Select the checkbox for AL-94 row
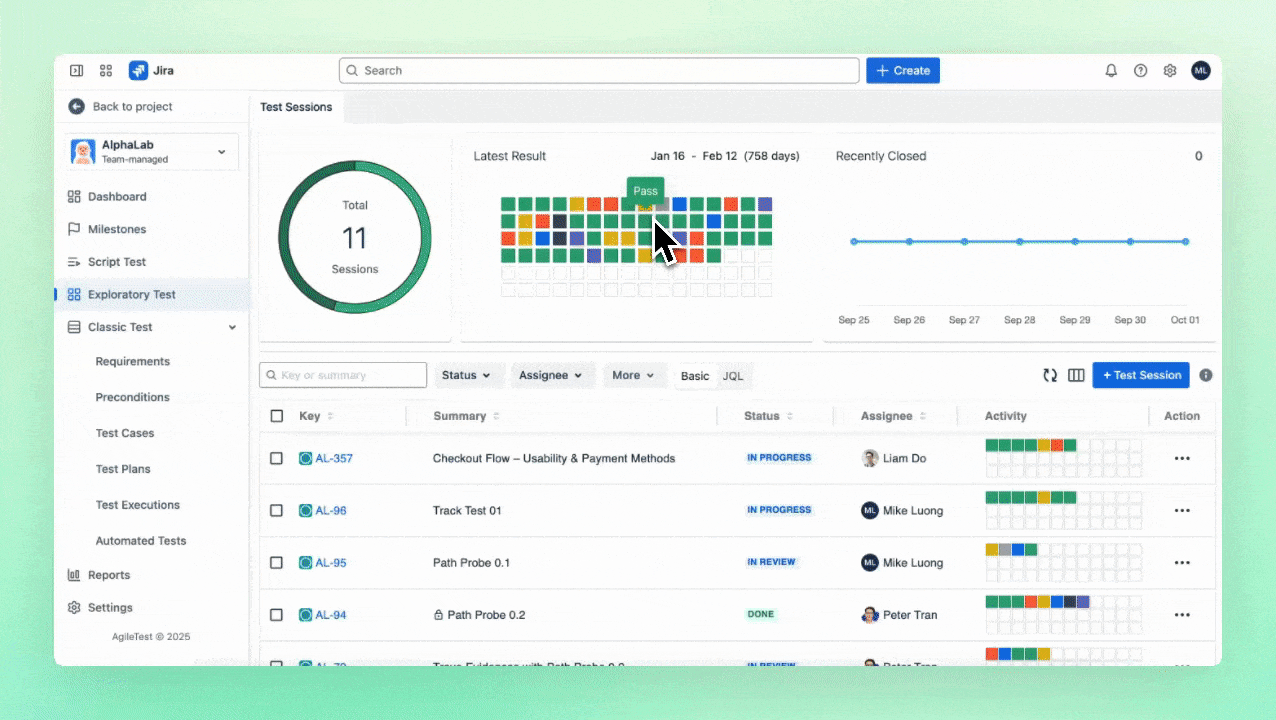This screenshot has height=720, width=1276. [277, 615]
